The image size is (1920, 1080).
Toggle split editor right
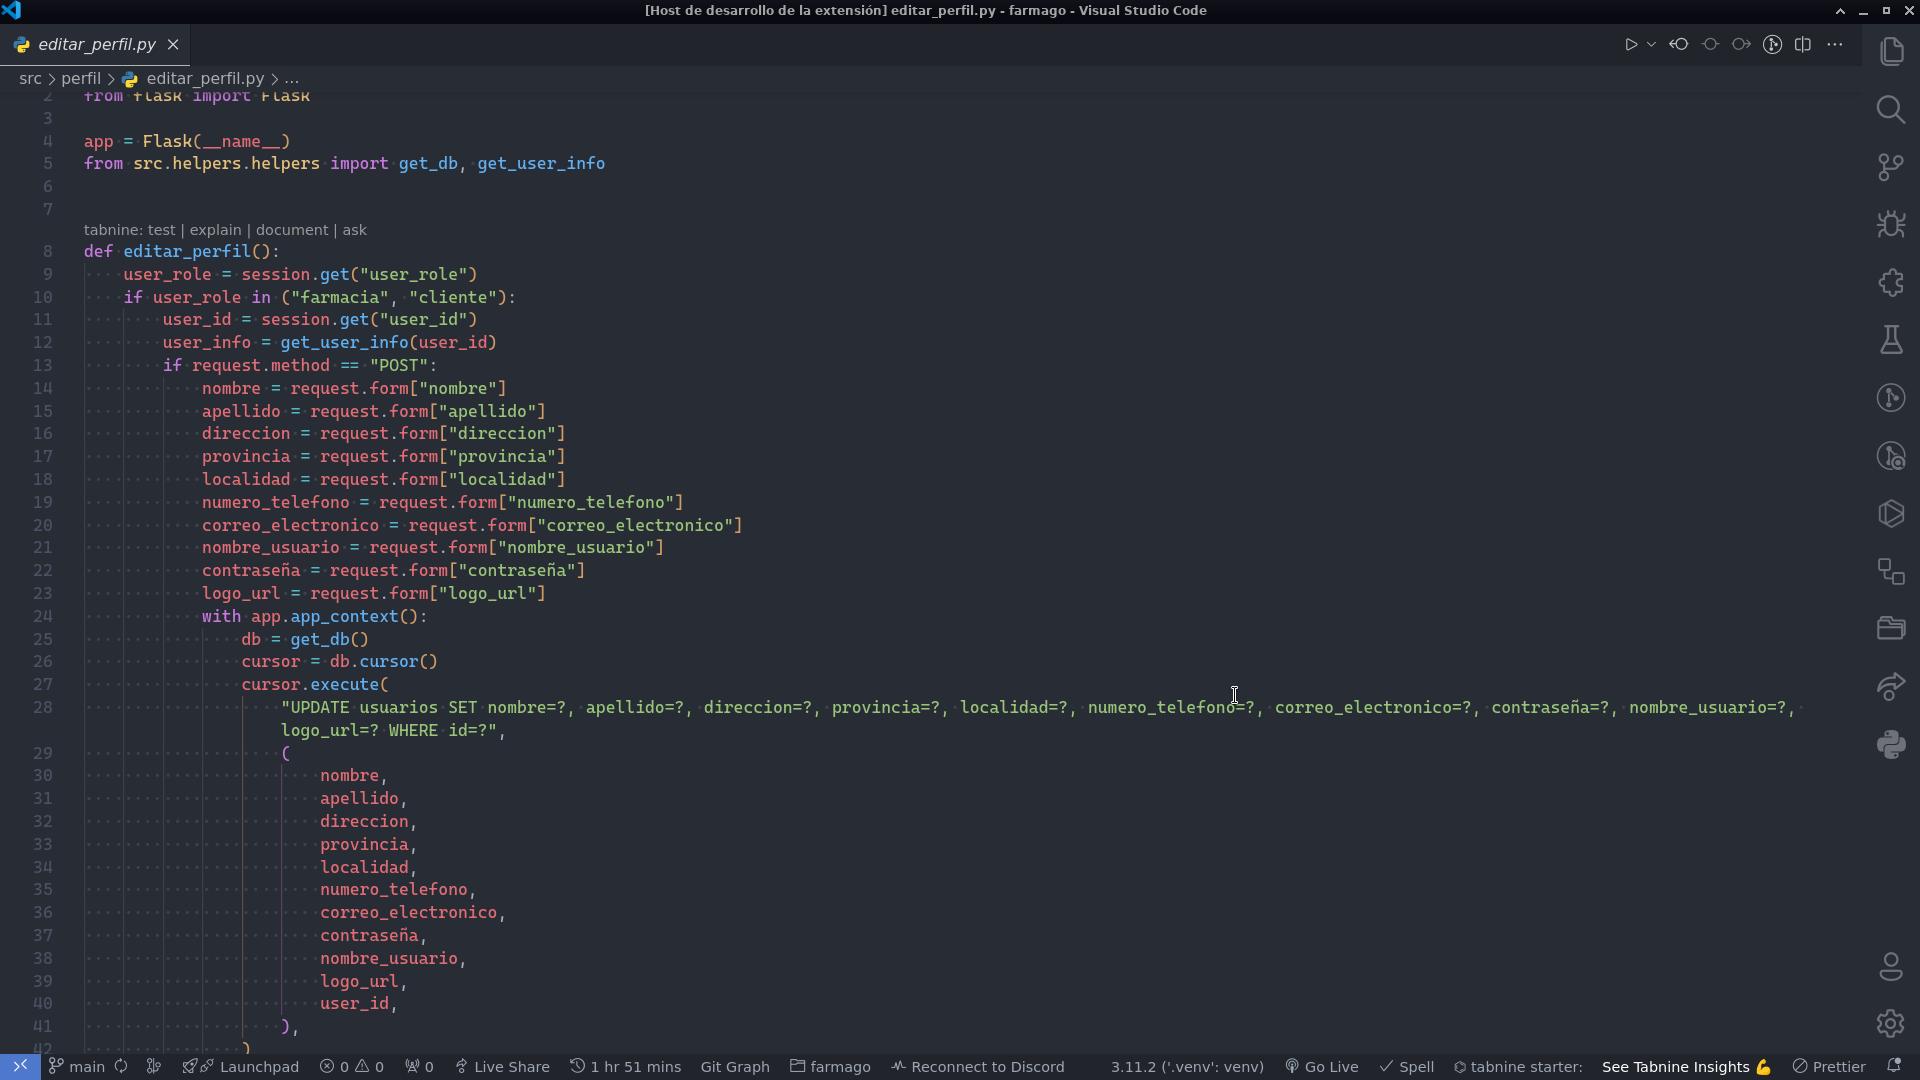click(1803, 45)
